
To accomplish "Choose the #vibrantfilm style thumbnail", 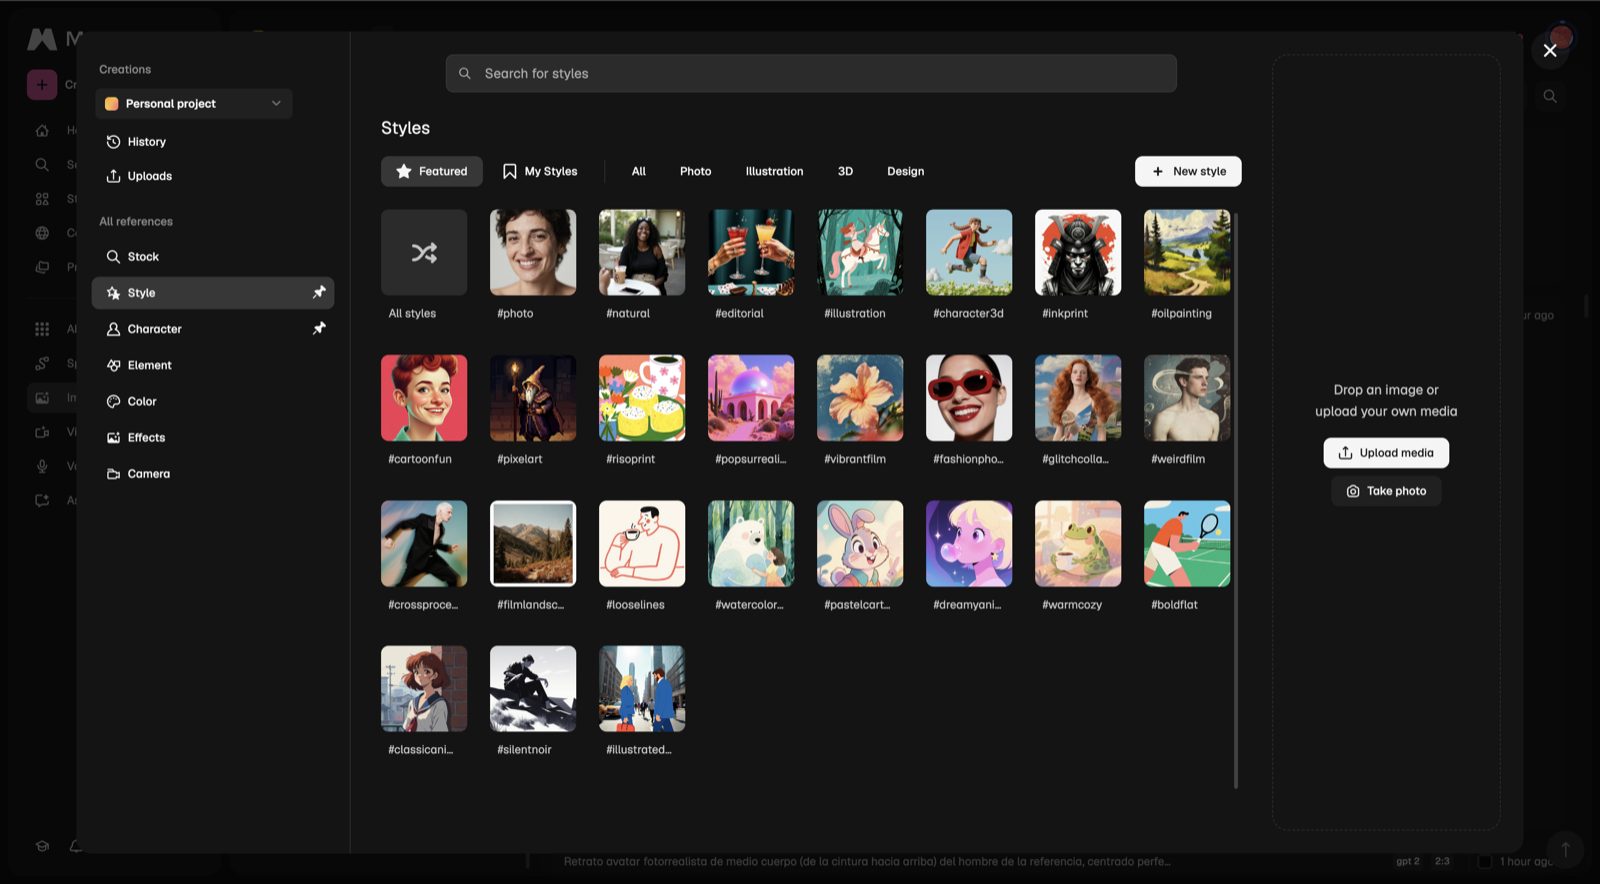I will (x=860, y=398).
